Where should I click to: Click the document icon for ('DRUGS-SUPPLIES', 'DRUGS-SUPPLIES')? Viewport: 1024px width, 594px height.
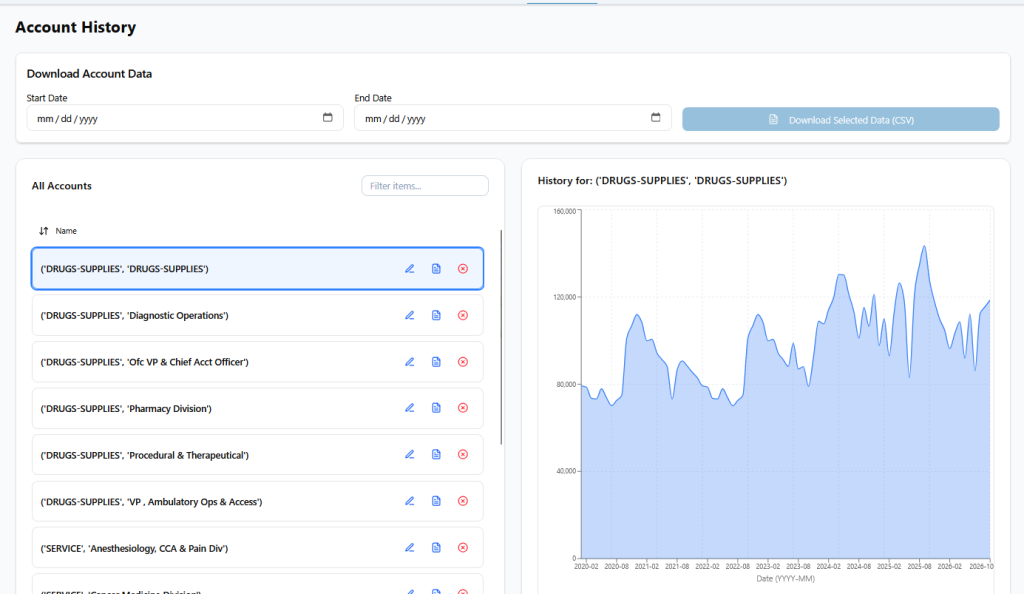(436, 269)
